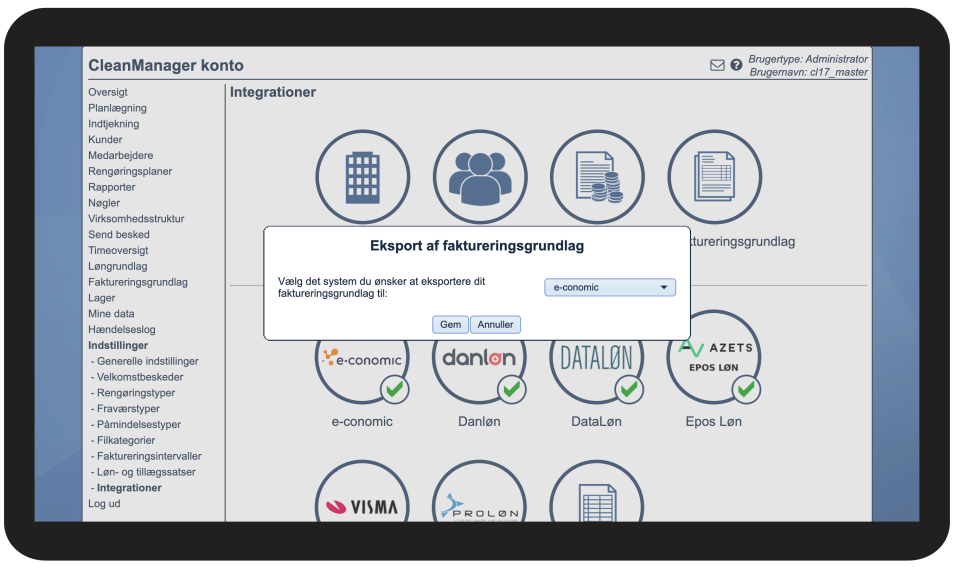Screen dimensions: 954x567
Task: Toggle the green checkmark on e-conomic
Action: pos(395,389)
